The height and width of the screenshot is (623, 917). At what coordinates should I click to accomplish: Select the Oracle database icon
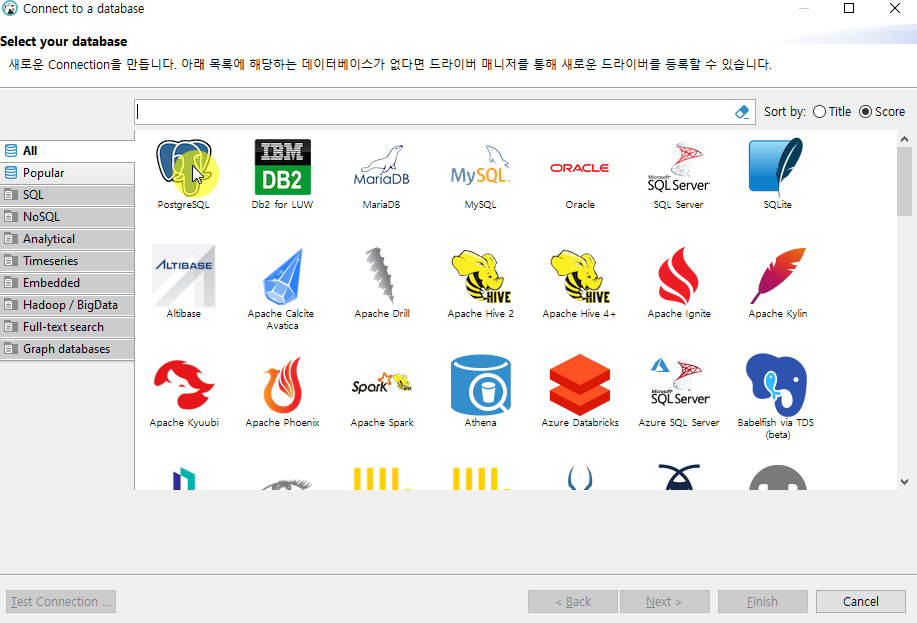pos(580,168)
